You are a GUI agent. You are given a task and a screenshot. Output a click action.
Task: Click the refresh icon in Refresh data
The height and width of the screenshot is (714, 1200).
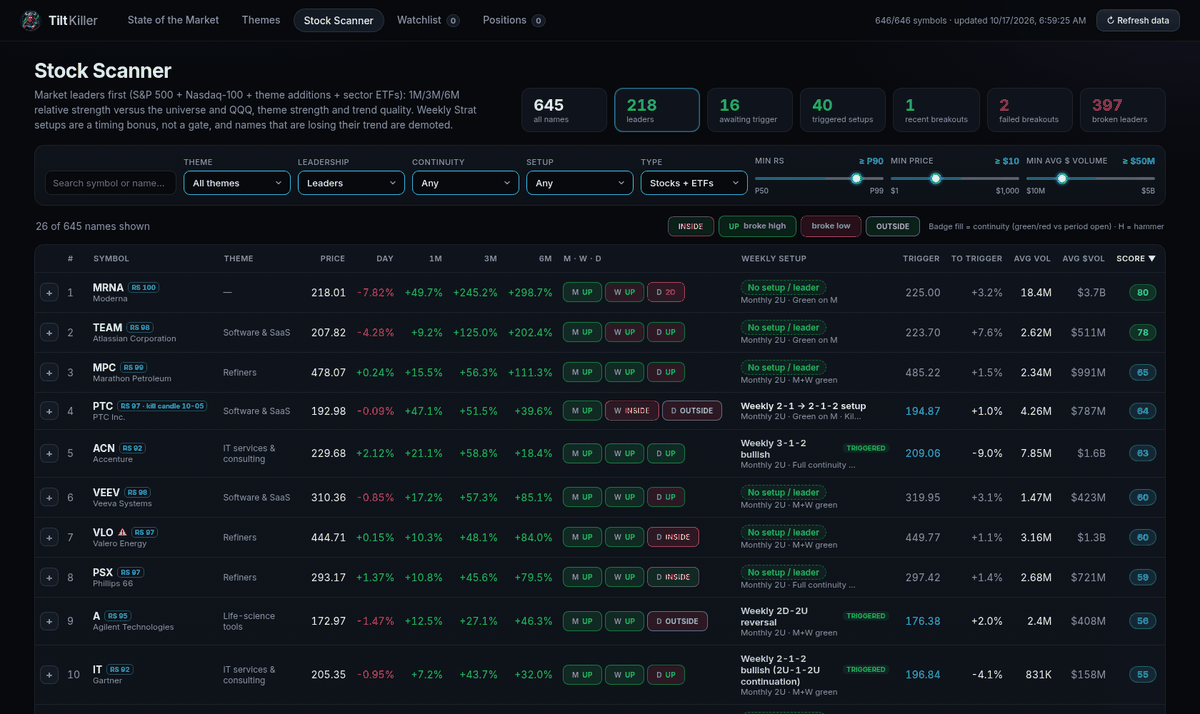point(1110,20)
